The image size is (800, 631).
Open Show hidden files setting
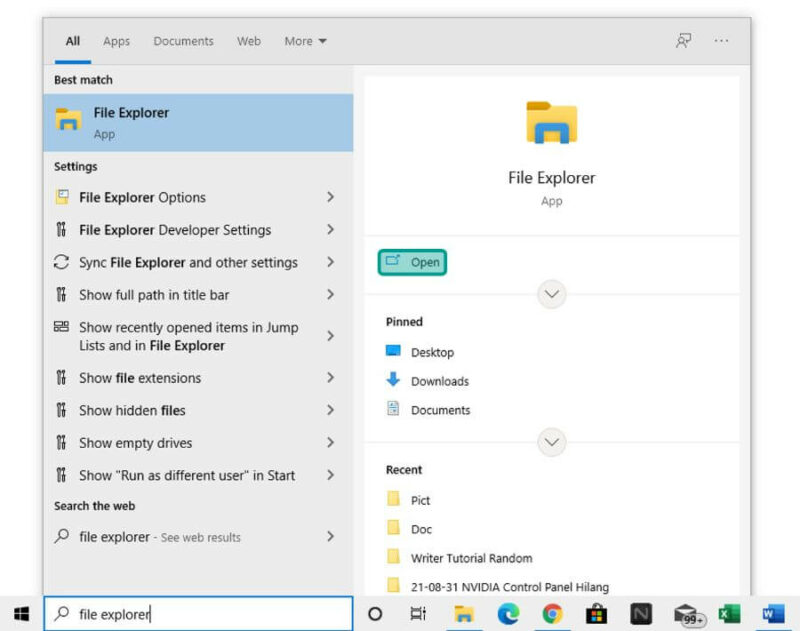pyautogui.click(x=198, y=410)
